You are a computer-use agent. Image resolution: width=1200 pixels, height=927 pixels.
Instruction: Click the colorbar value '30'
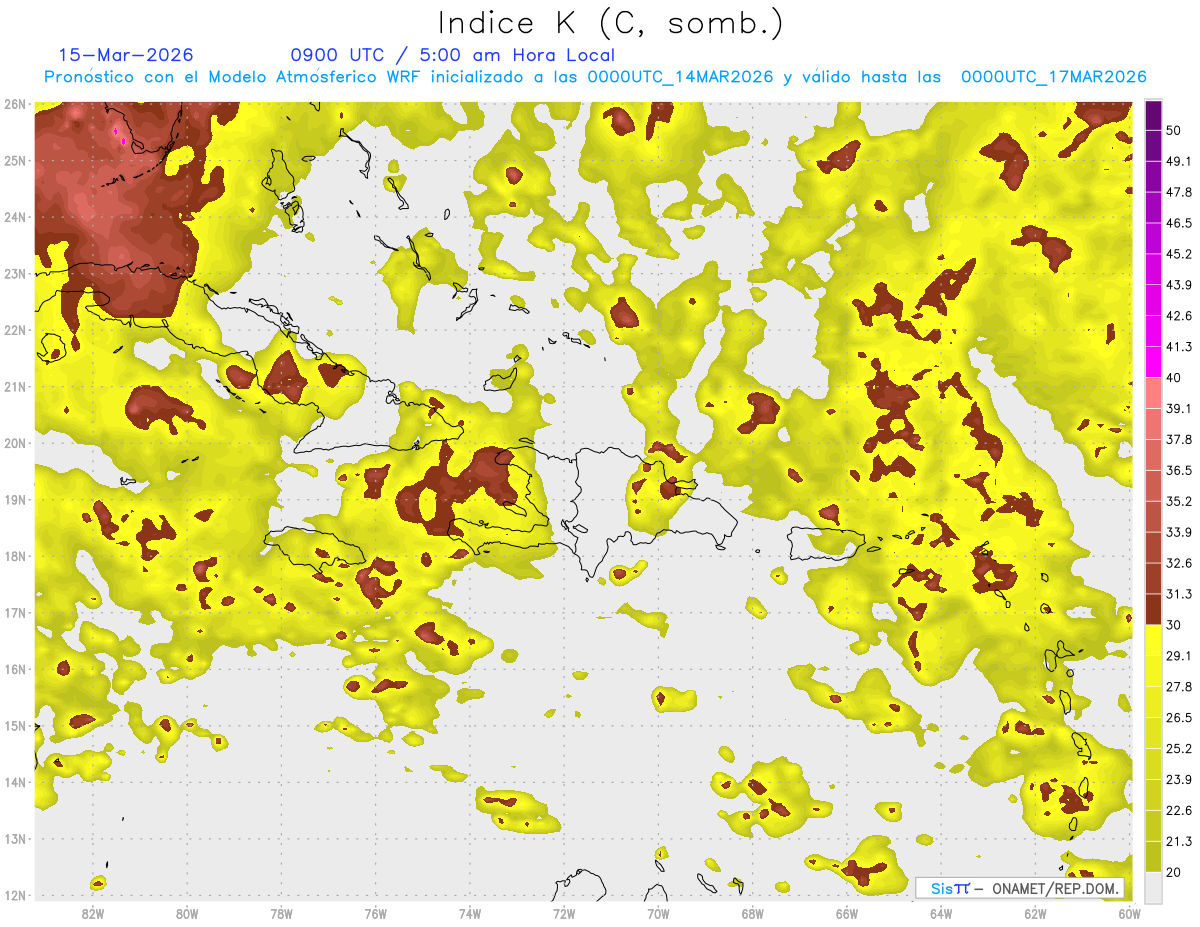coord(1174,625)
